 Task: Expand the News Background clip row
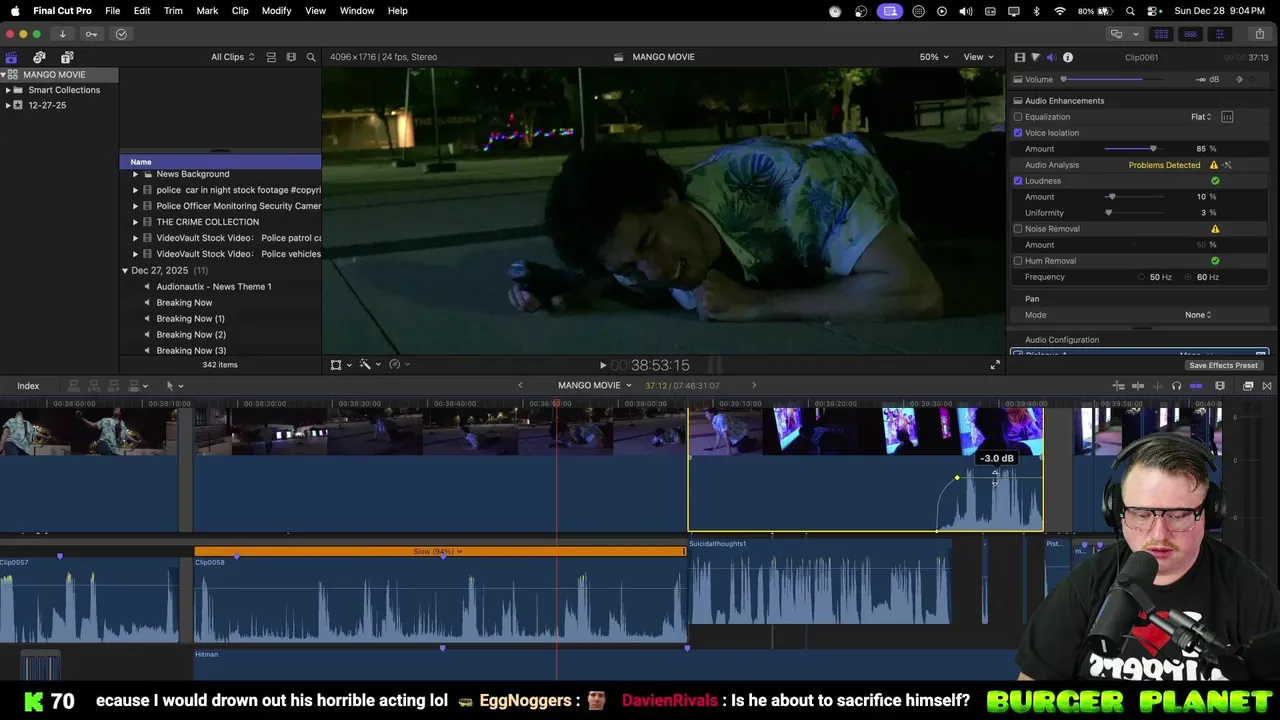(x=135, y=174)
